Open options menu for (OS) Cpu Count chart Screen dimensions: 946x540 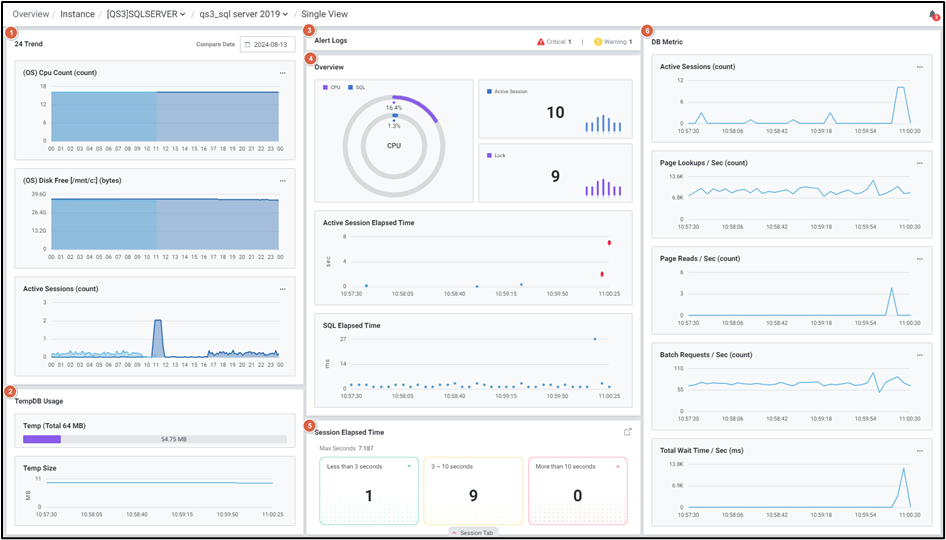coord(283,72)
